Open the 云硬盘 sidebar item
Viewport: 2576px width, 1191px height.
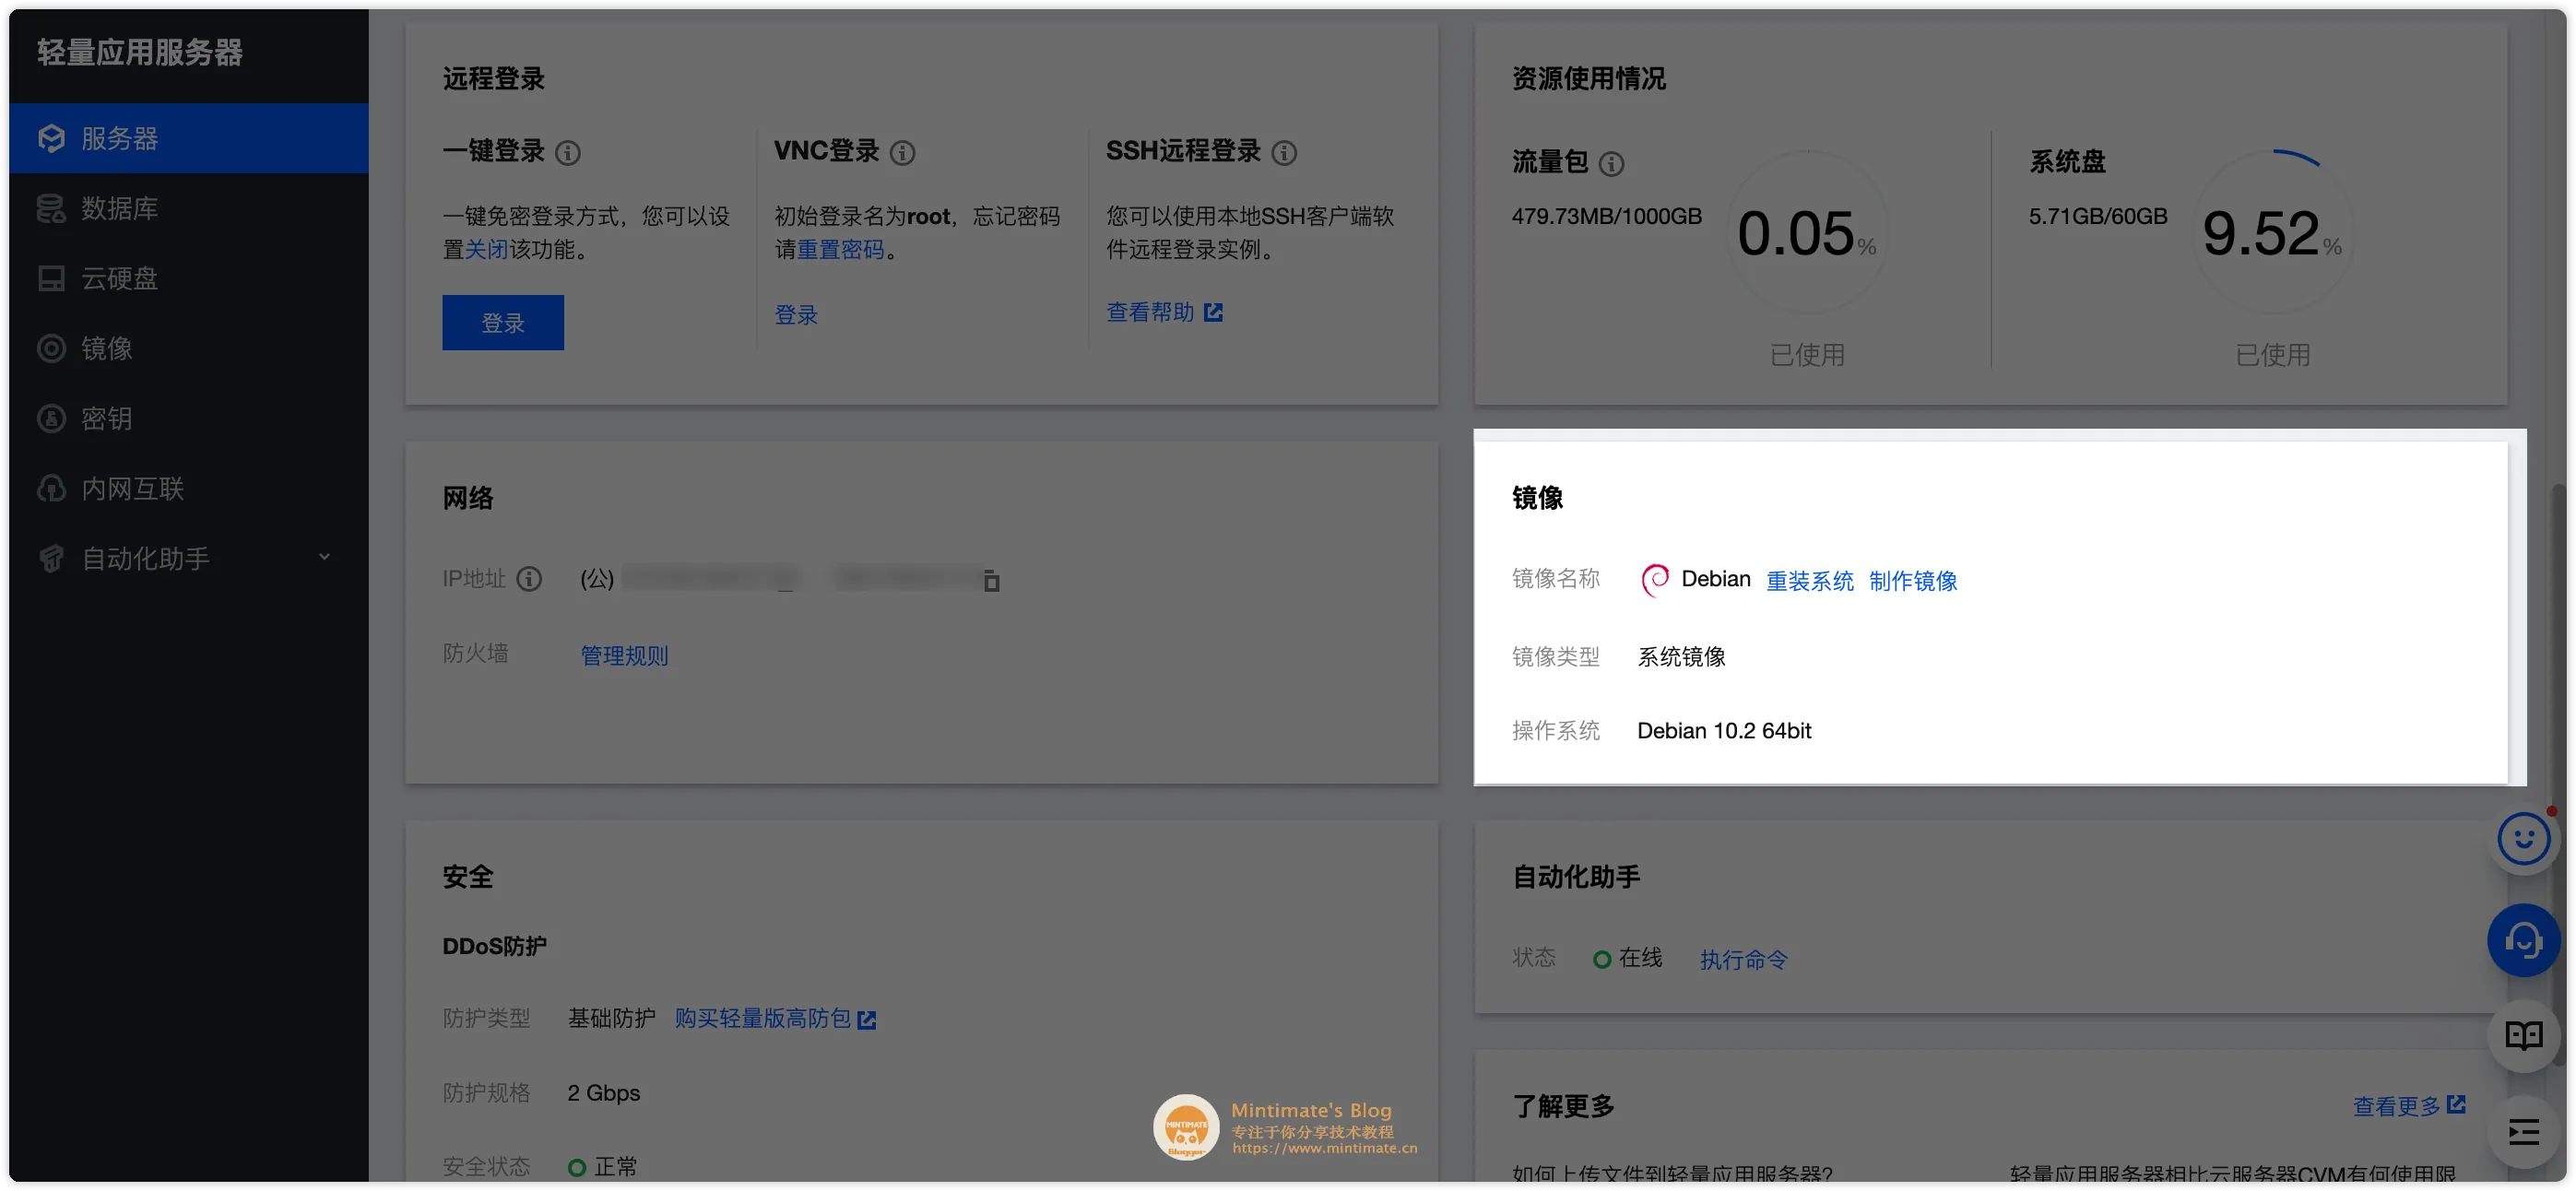[x=188, y=278]
